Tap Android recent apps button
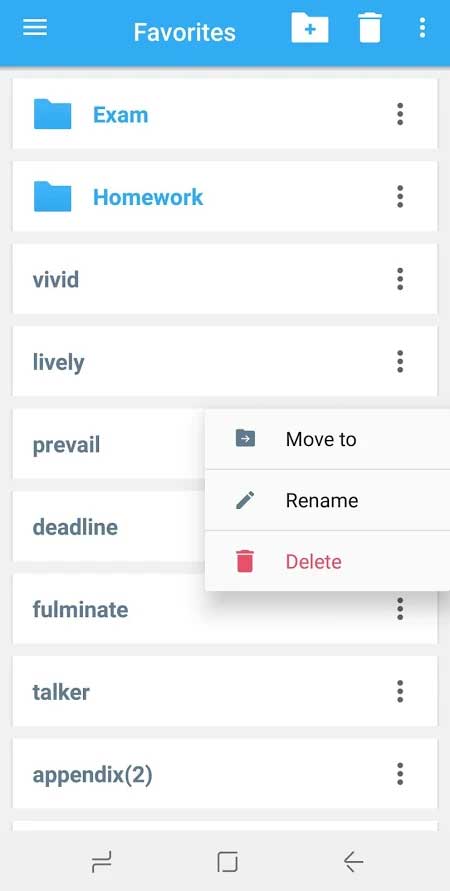The image size is (450, 891). point(101,862)
